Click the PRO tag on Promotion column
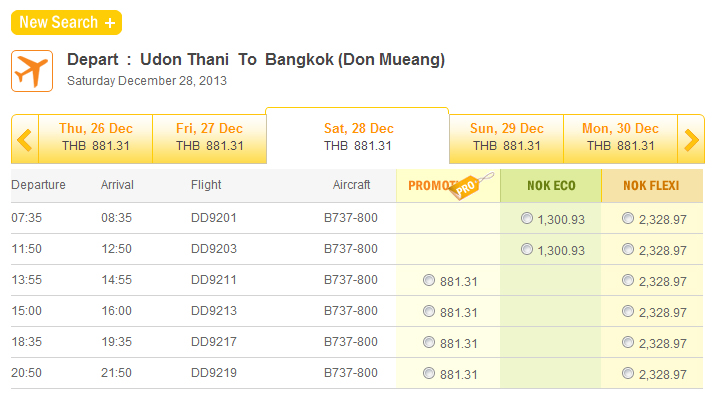The image size is (721, 404). pyautogui.click(x=476, y=186)
